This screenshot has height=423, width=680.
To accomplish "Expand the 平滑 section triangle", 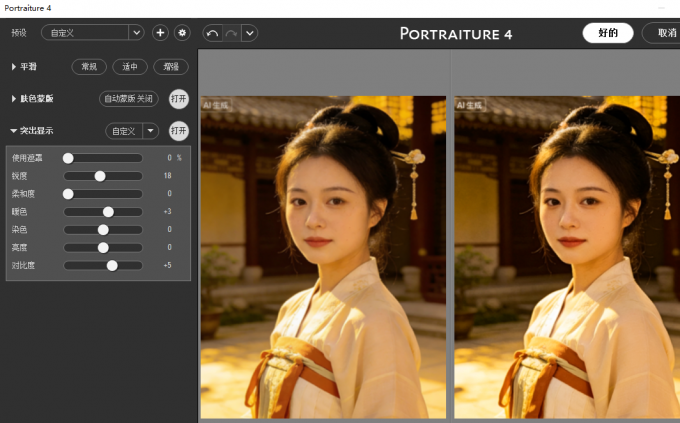I will click(x=13, y=67).
